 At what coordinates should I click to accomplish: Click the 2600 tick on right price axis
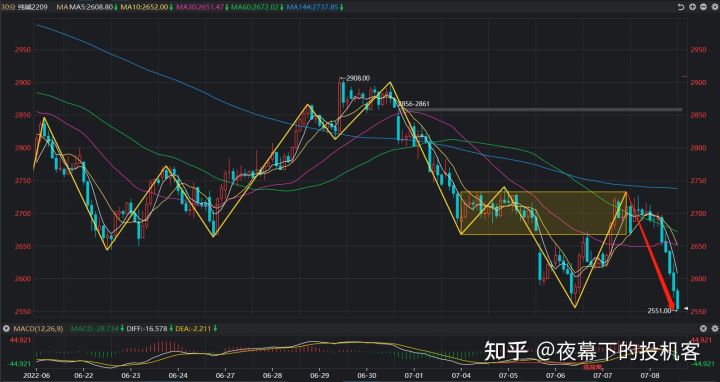[697, 279]
